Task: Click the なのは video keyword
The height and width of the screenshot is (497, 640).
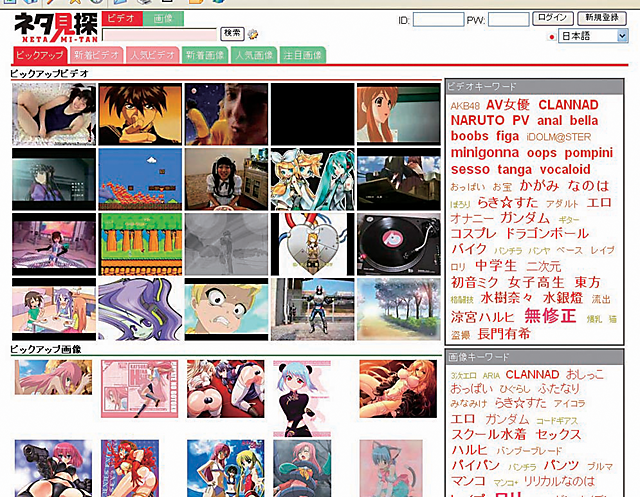Action: click(588, 186)
